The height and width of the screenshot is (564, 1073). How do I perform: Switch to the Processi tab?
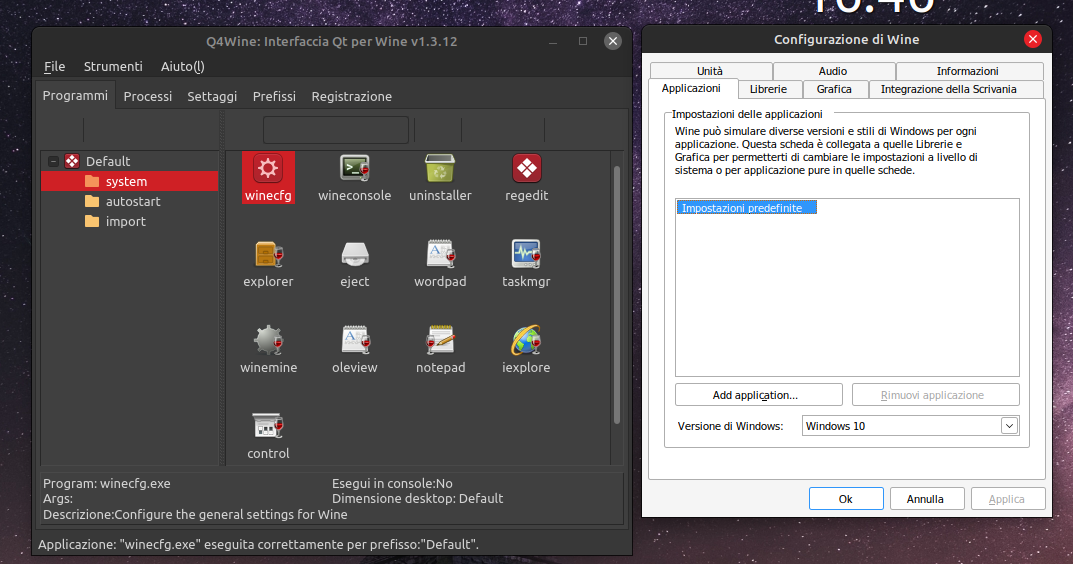[148, 97]
